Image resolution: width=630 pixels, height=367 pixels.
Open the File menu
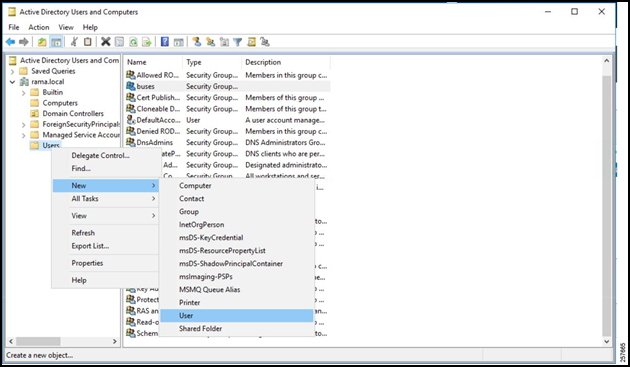[14, 27]
